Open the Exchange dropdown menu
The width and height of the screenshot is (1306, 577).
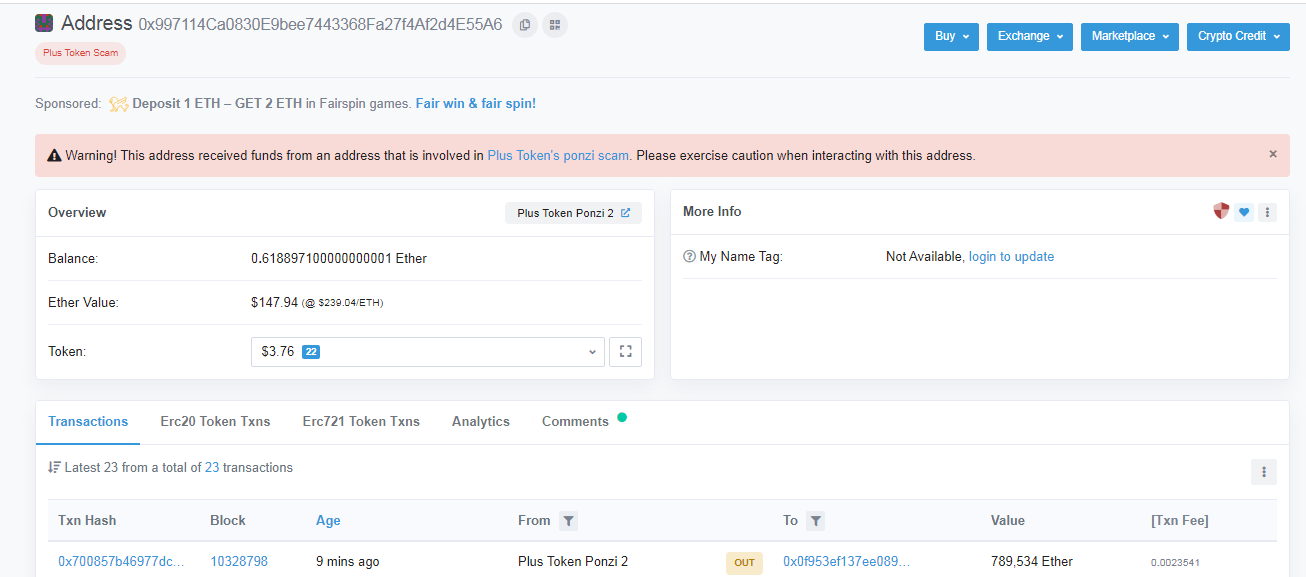pyautogui.click(x=1029, y=36)
